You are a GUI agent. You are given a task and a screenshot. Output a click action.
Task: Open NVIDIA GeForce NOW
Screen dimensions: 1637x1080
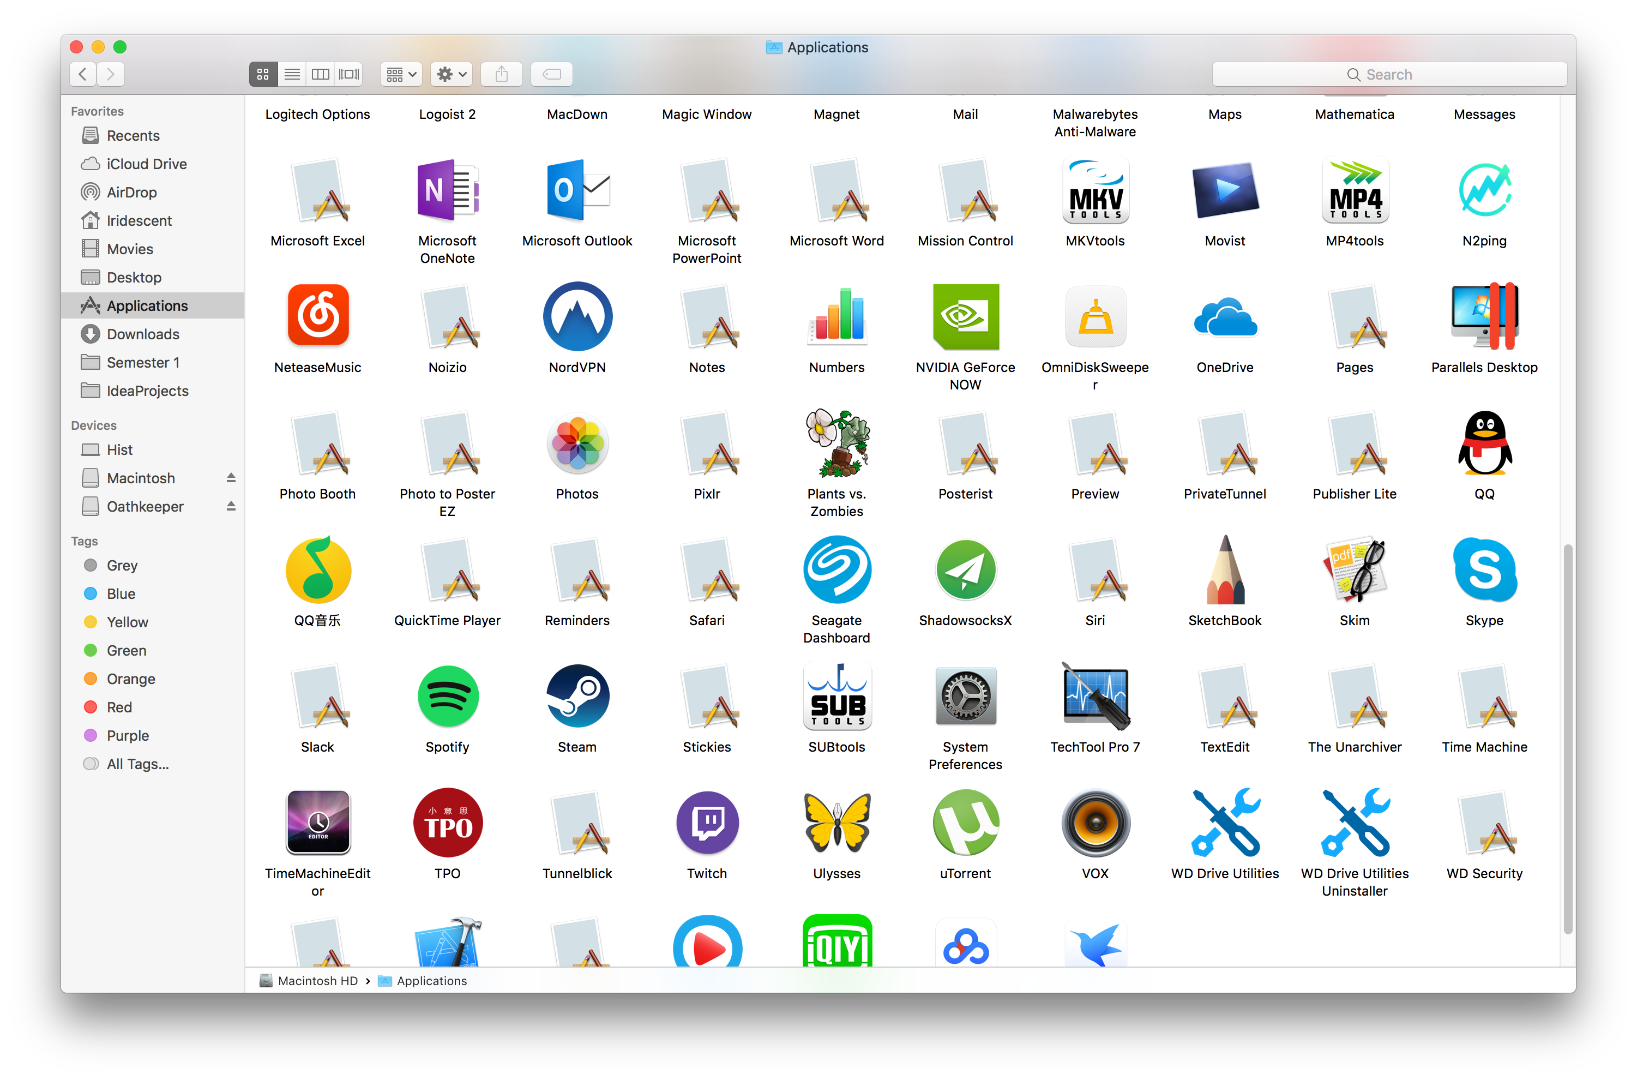point(965,316)
